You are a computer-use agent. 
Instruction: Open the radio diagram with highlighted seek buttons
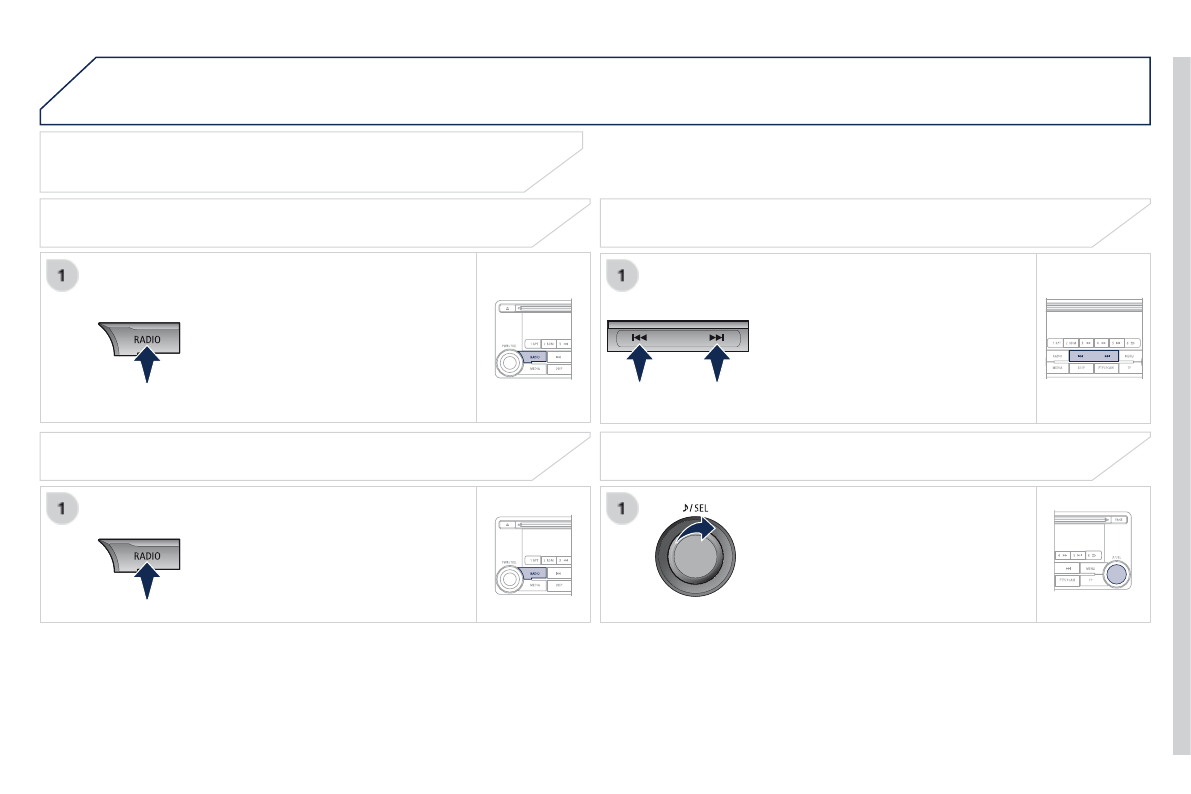(x=1094, y=338)
